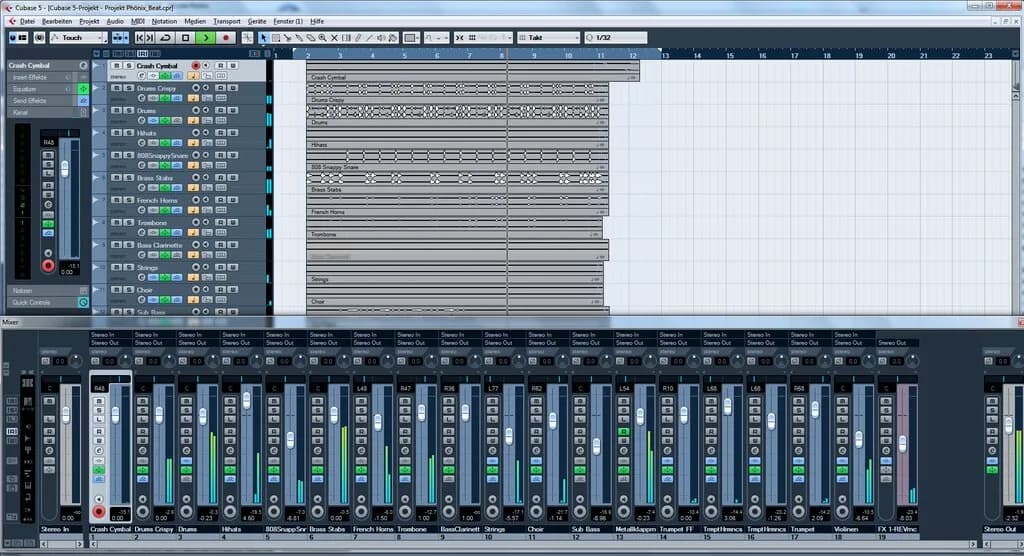
Task: Open the edit button on Trombone mixer channel
Action: coord(405,451)
